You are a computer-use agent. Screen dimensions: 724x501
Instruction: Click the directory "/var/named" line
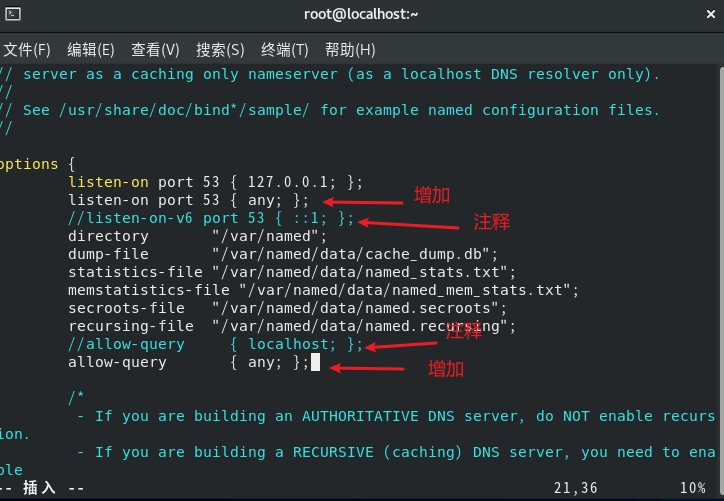[198, 236]
